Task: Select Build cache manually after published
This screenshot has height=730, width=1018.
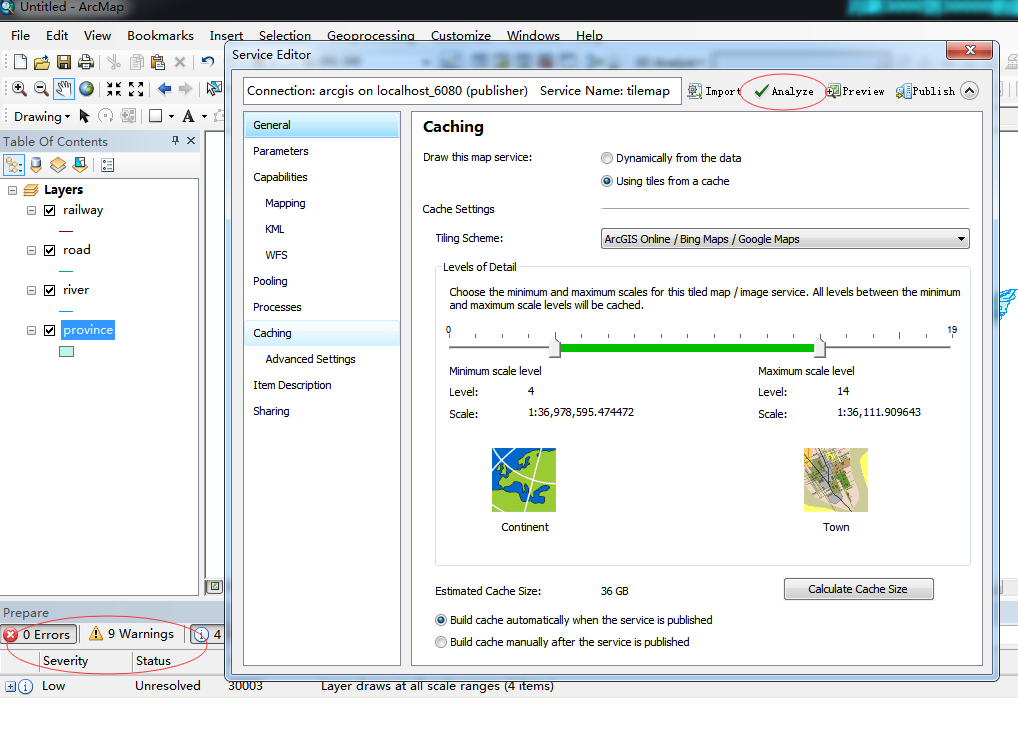Action: pyautogui.click(x=441, y=642)
